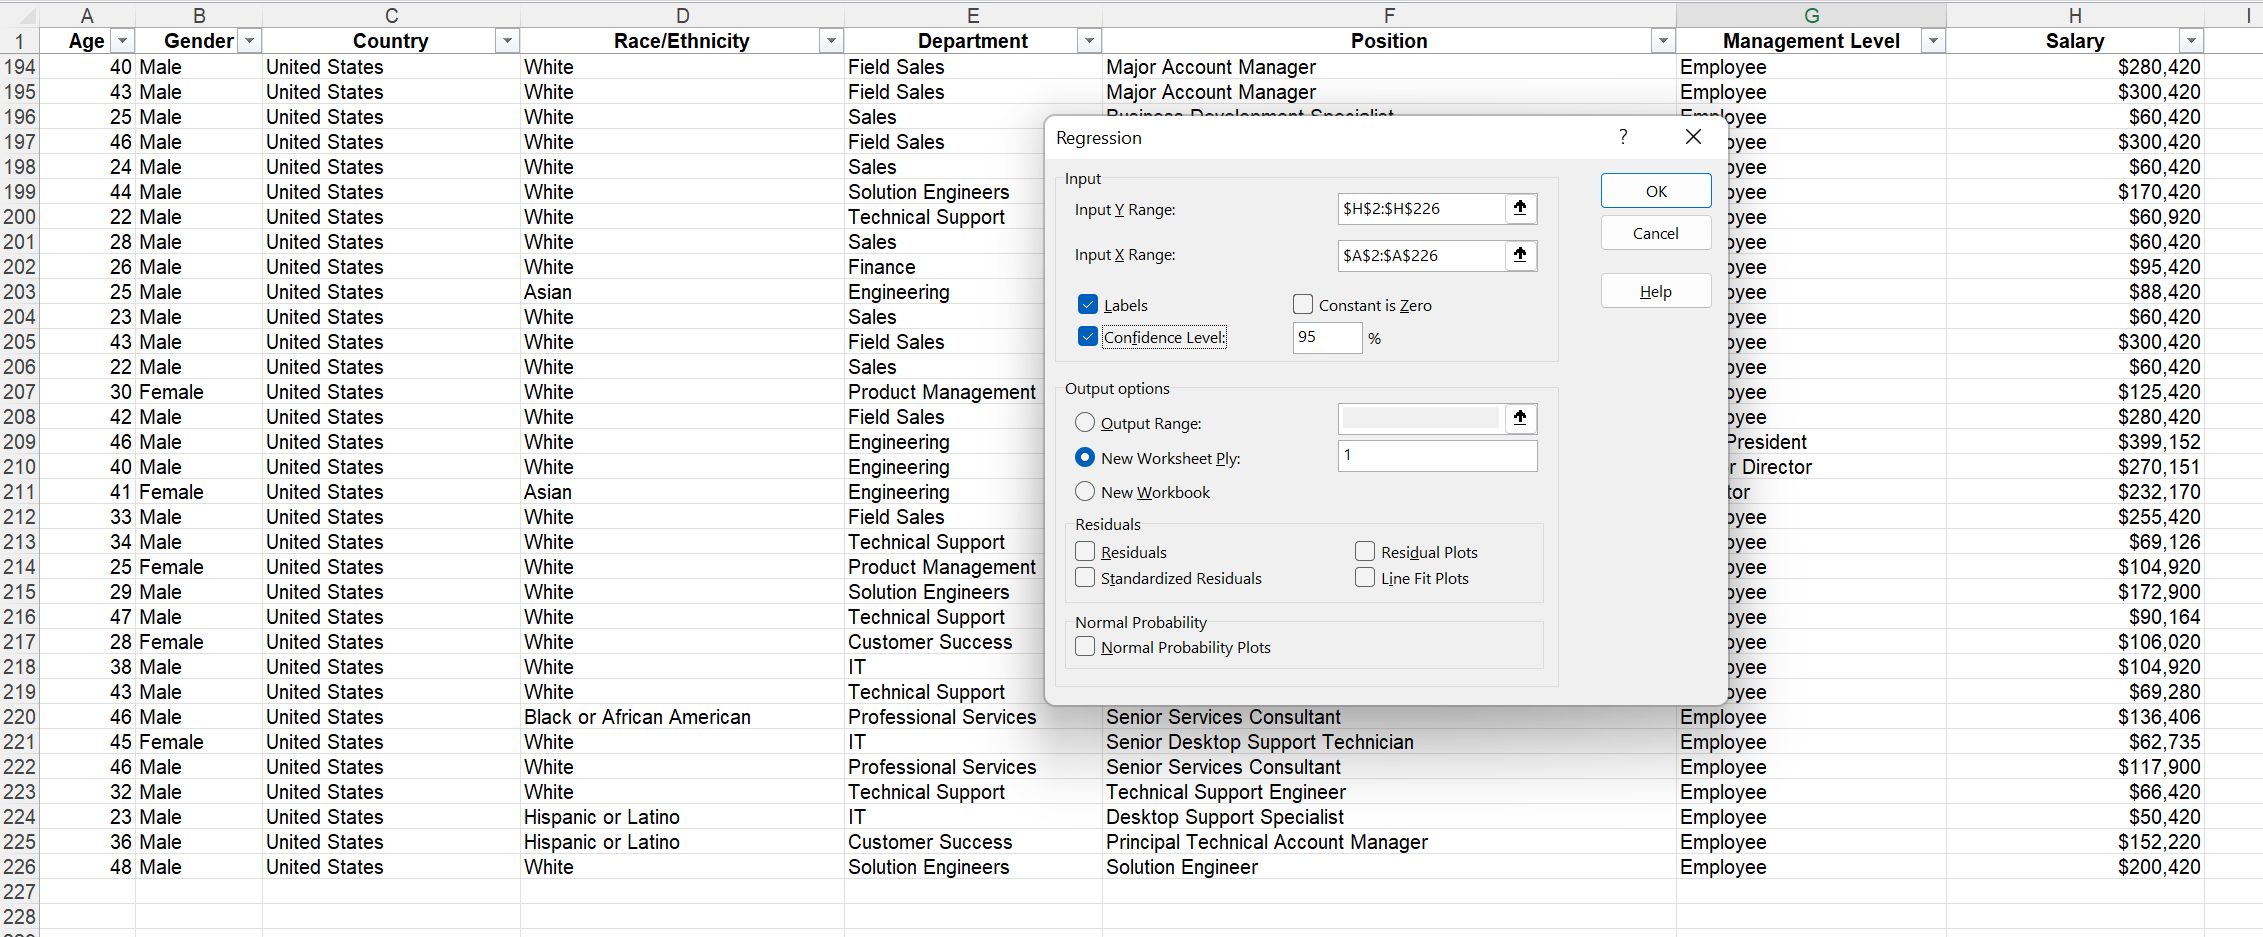Screen dimensions: 2263x937
Task: Click the Input Y Range text field
Action: (x=1422, y=208)
